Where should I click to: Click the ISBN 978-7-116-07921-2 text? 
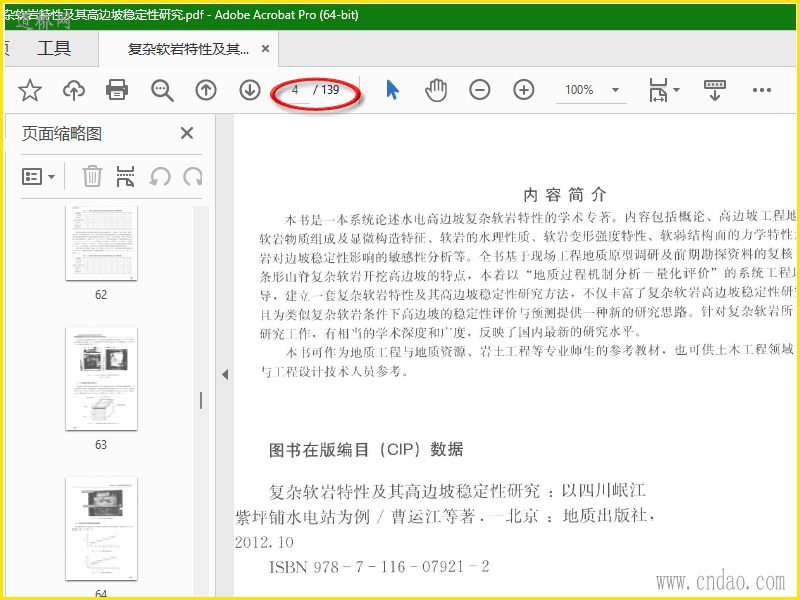click(379, 566)
